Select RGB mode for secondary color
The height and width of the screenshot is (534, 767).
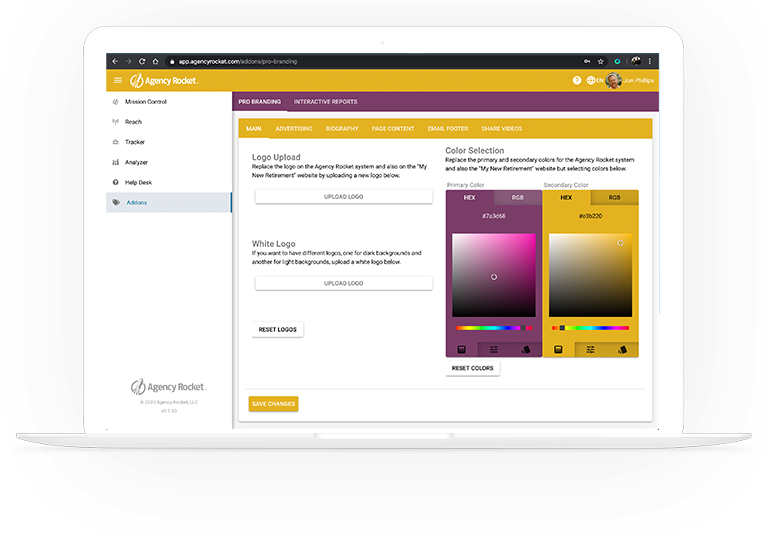click(614, 198)
